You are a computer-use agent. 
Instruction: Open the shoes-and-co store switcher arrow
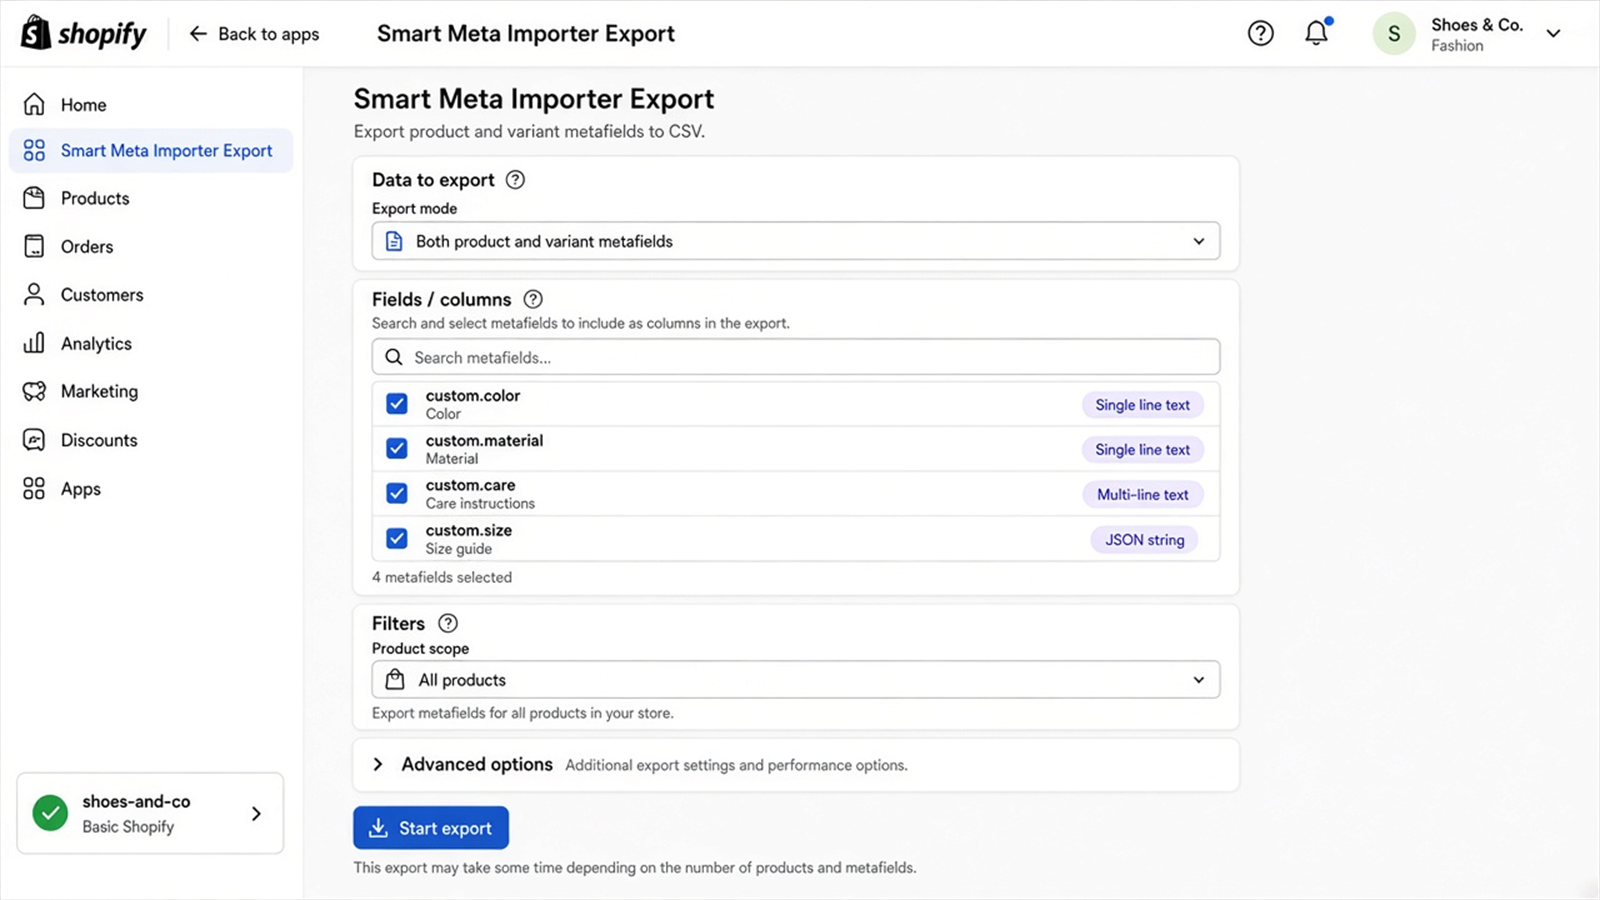tap(256, 813)
